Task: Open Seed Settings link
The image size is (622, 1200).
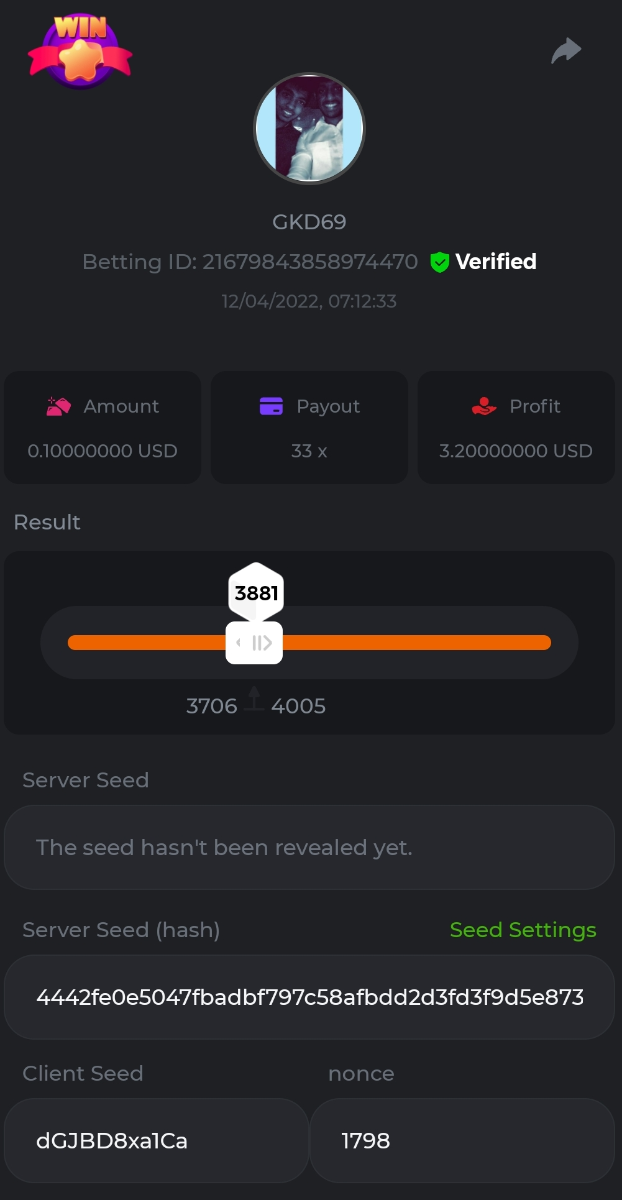Action: pos(522,930)
